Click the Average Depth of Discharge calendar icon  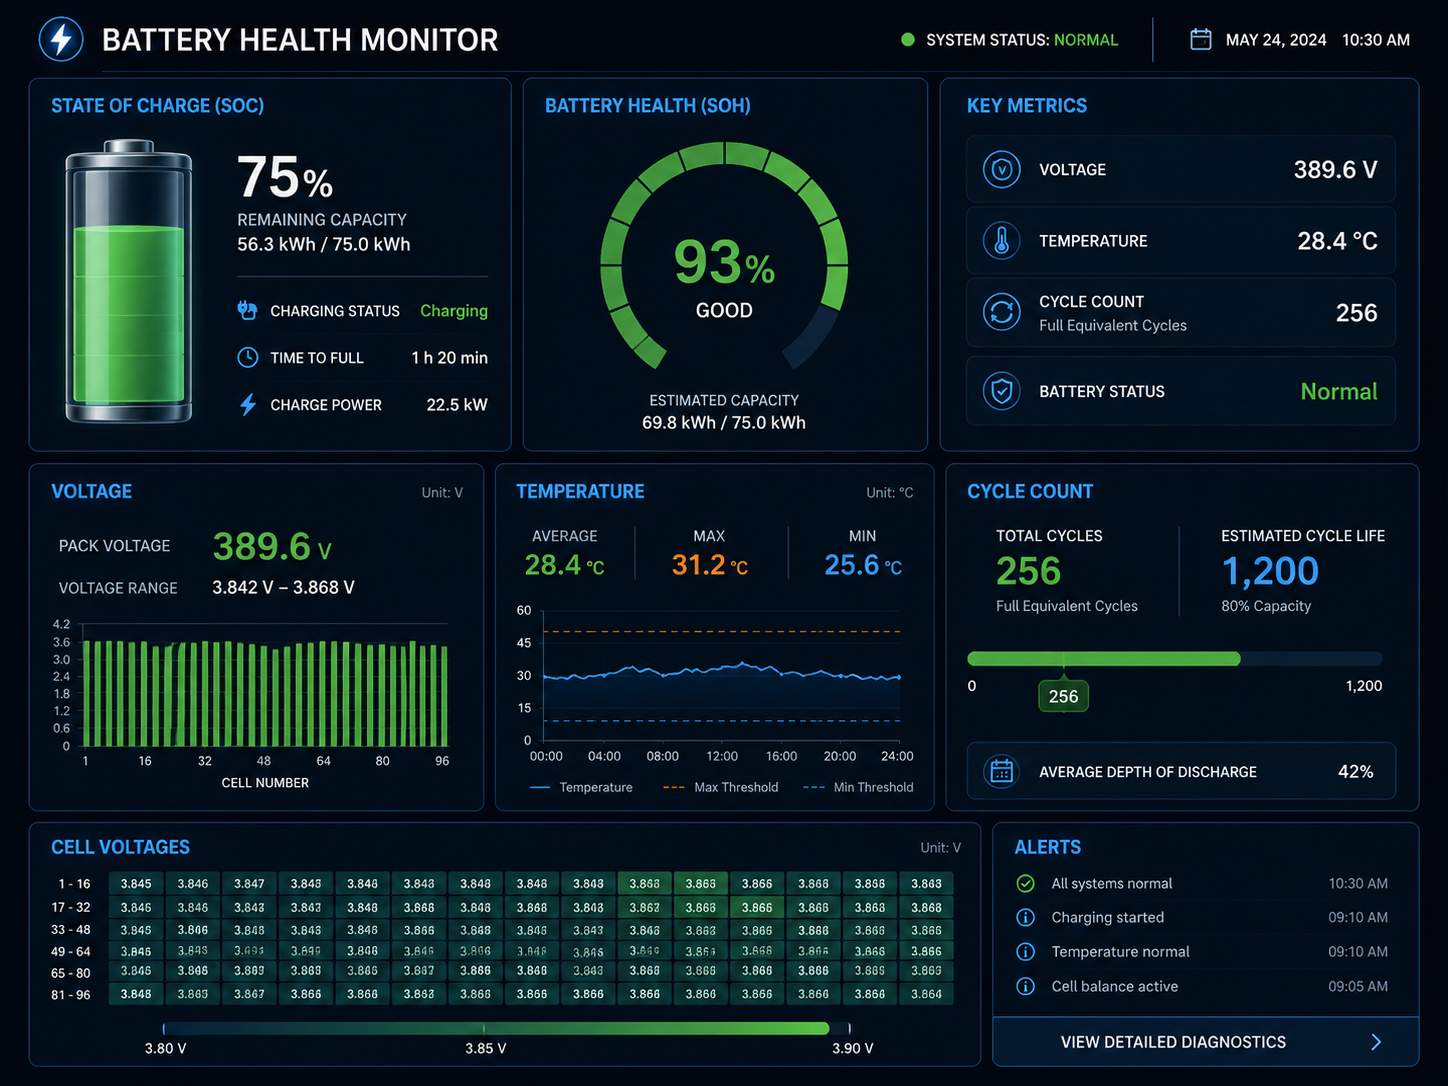pos(1001,771)
